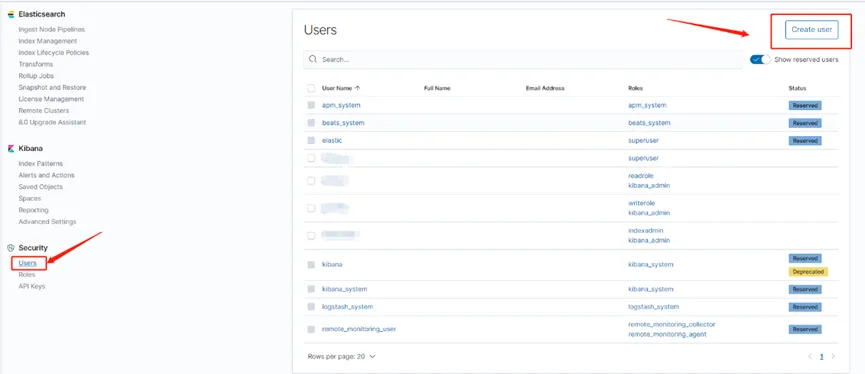Open the superuser role link for elastic

point(643,141)
